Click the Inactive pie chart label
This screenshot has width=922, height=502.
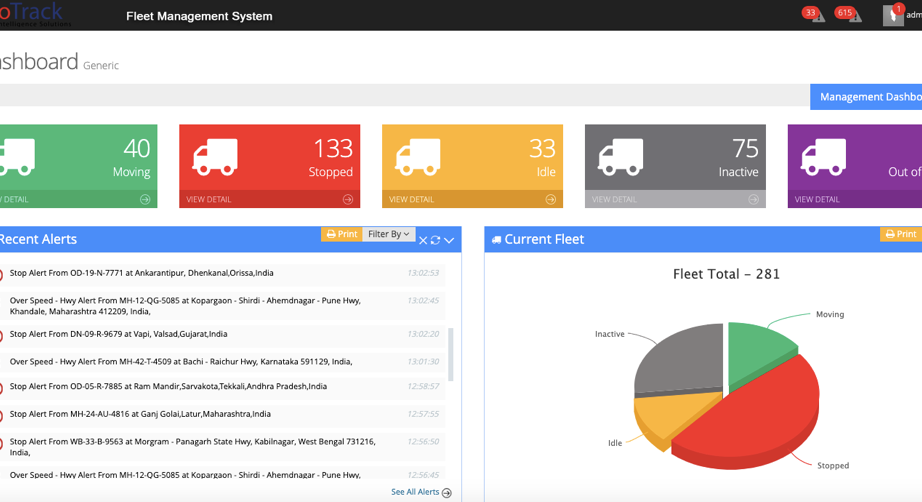(610, 334)
